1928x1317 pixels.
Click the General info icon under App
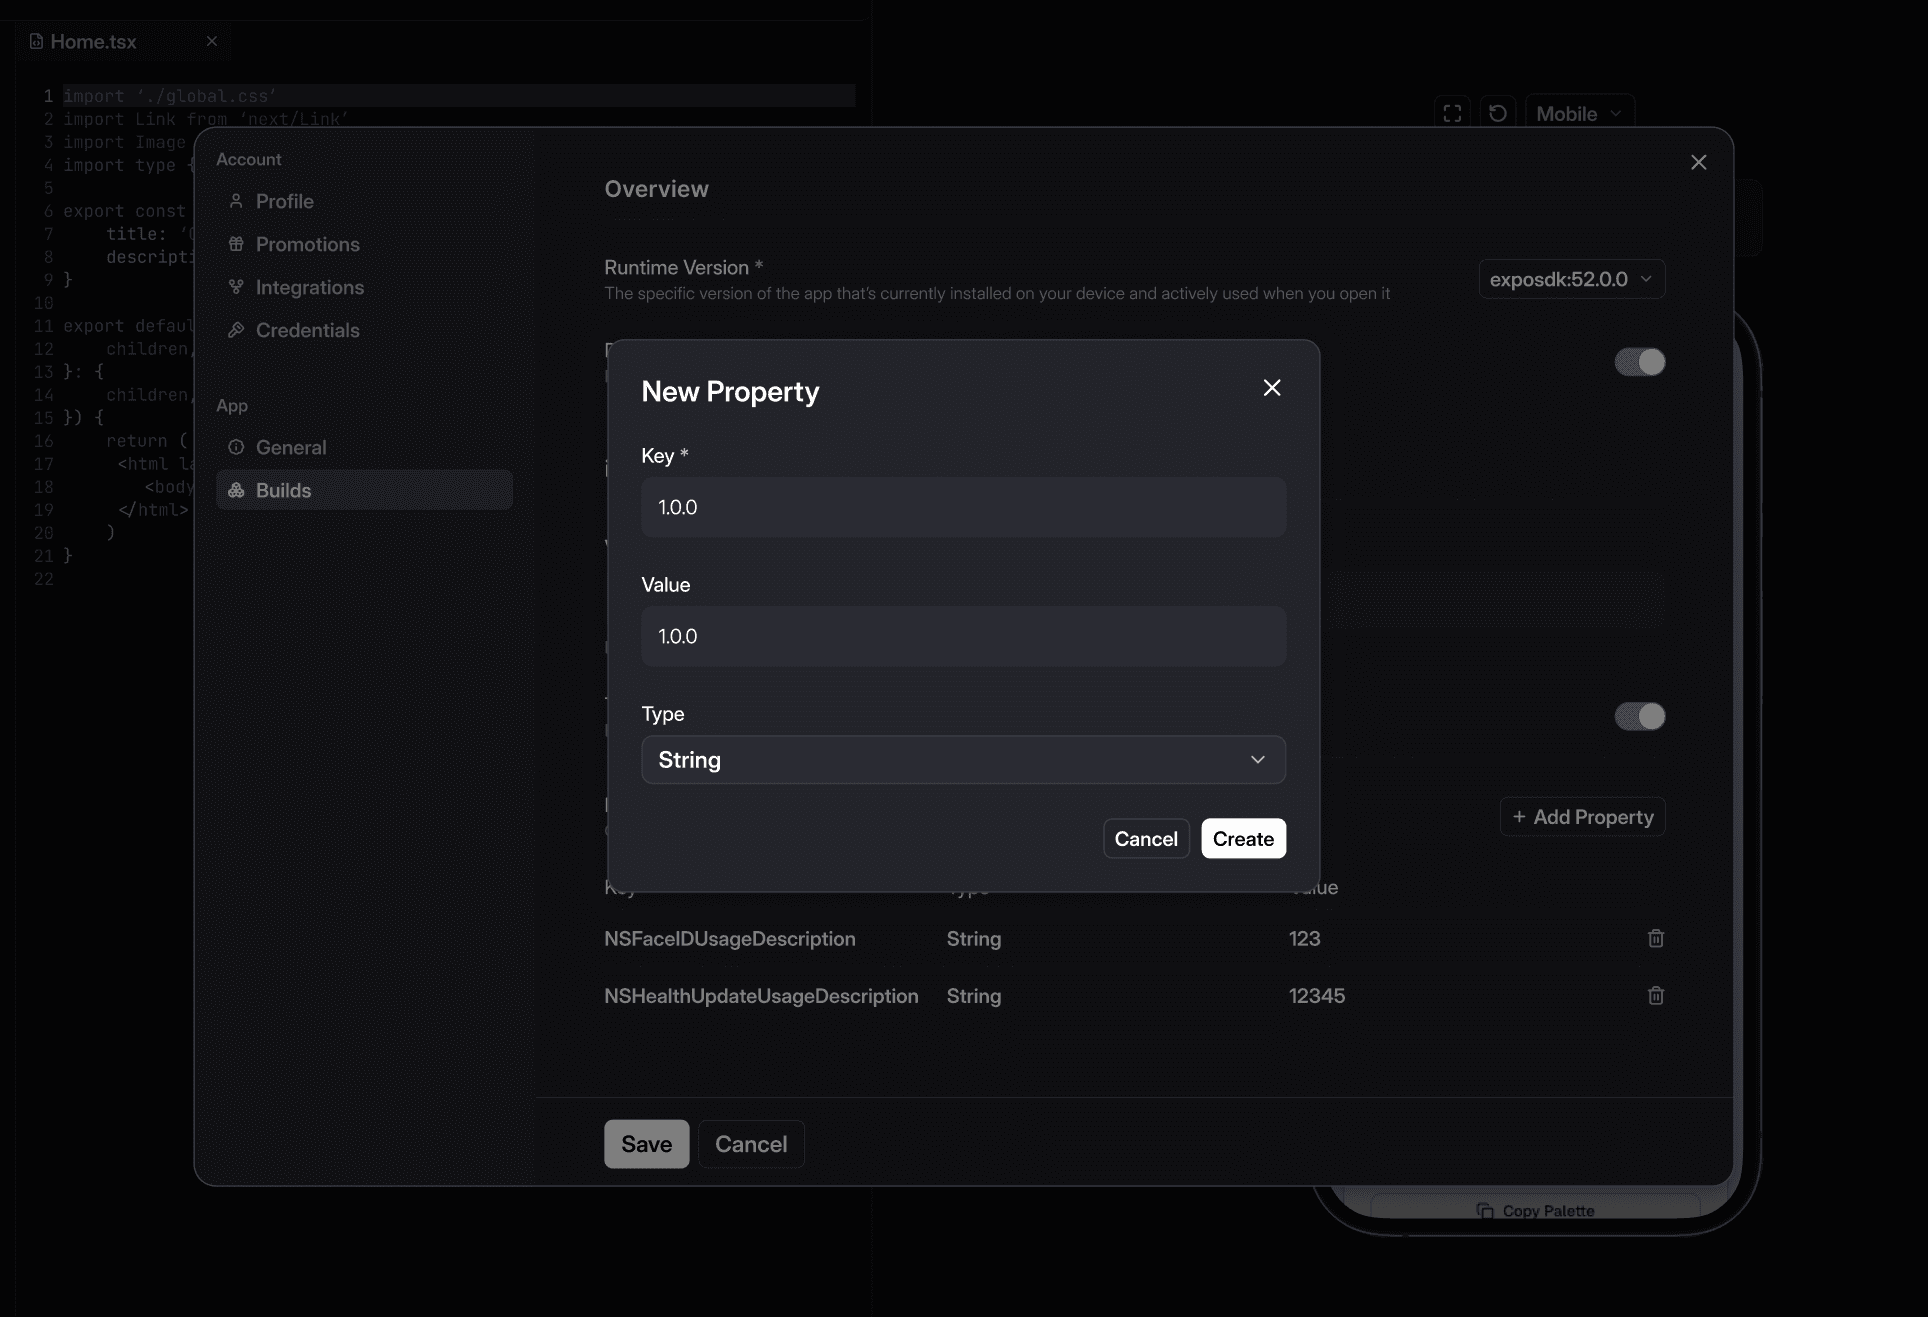pos(237,447)
